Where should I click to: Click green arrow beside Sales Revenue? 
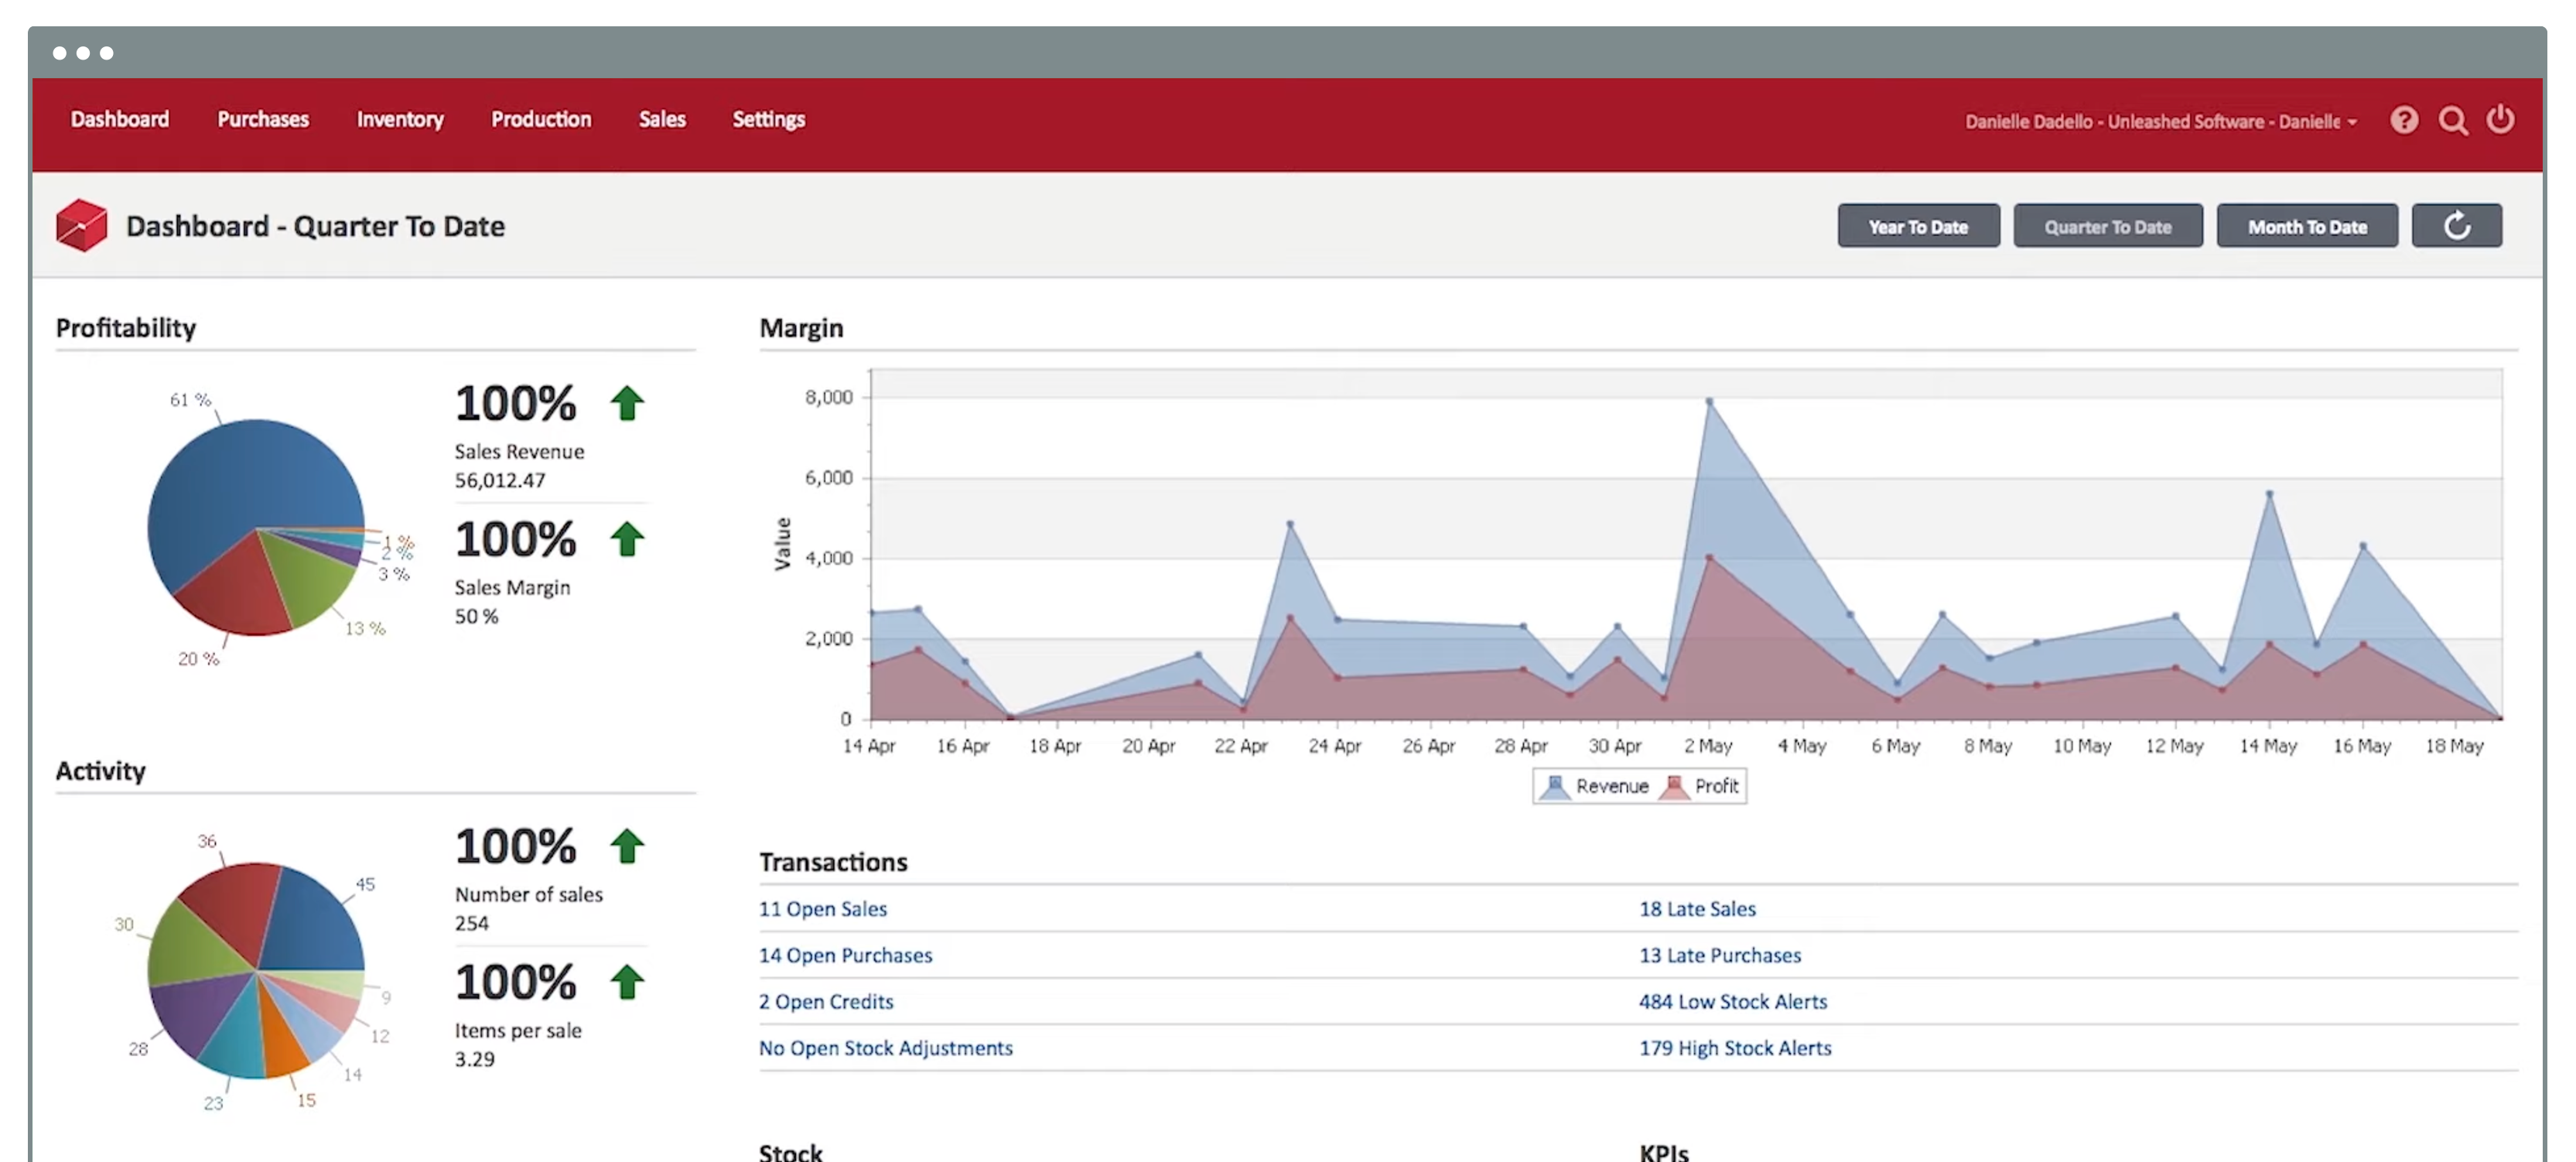click(x=627, y=403)
